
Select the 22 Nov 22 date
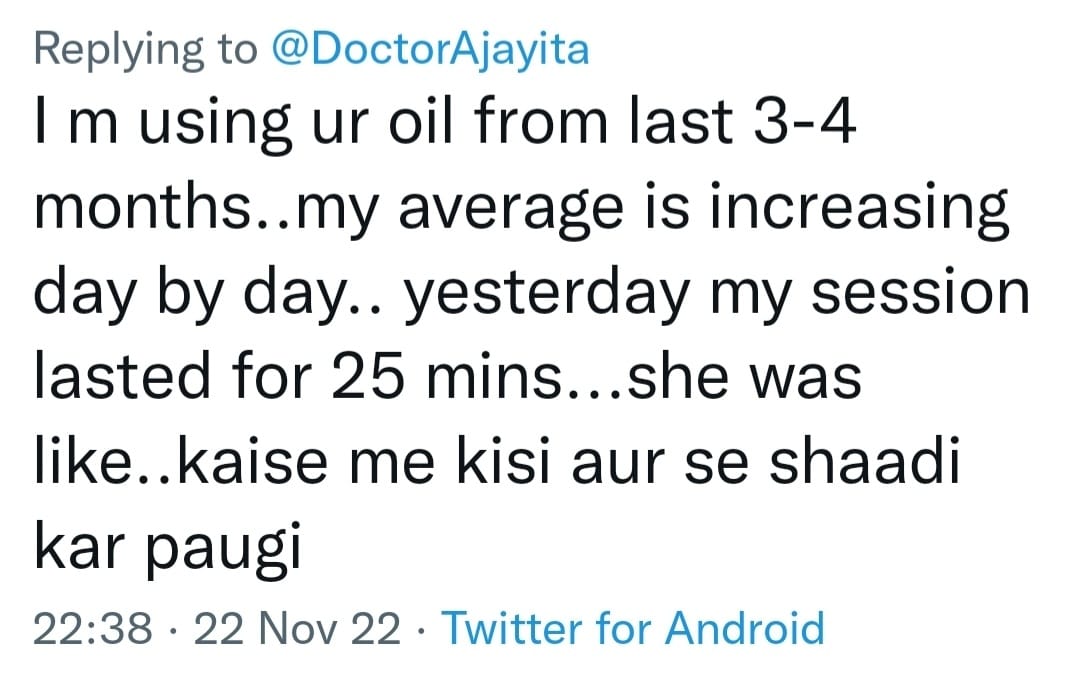pos(297,628)
